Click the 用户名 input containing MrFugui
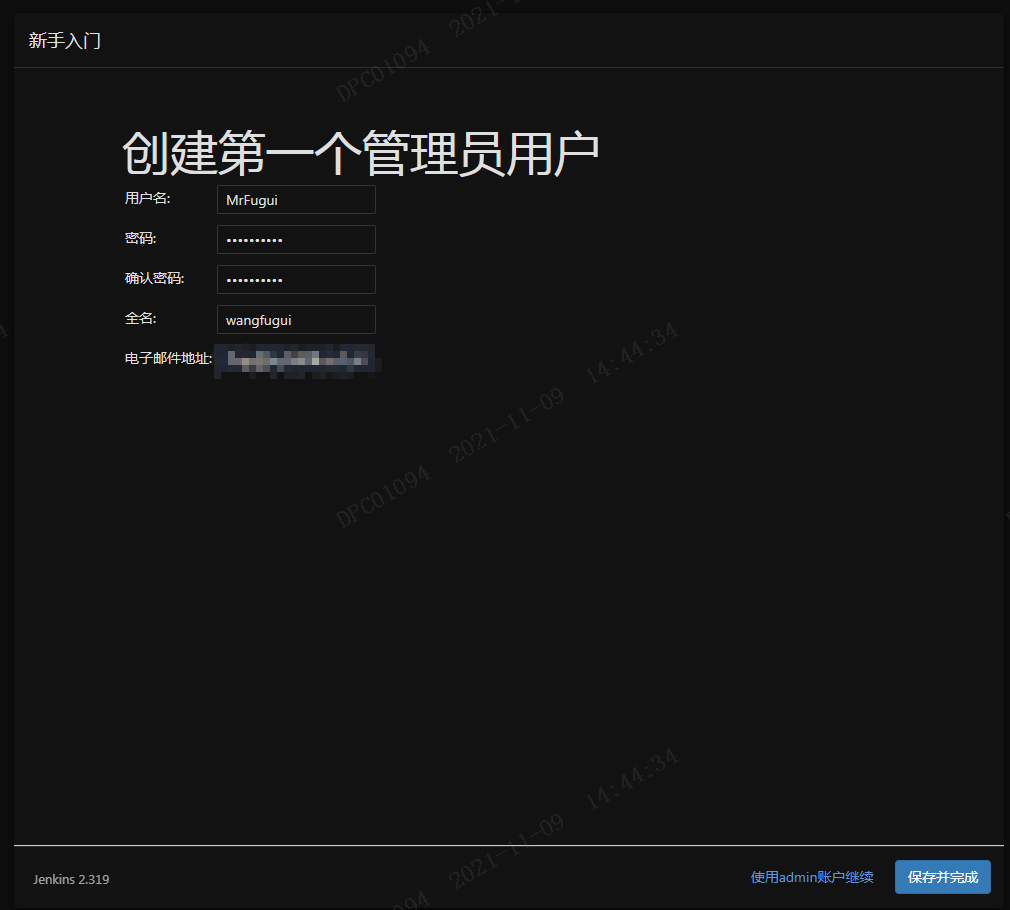This screenshot has width=1010, height=910. point(295,199)
